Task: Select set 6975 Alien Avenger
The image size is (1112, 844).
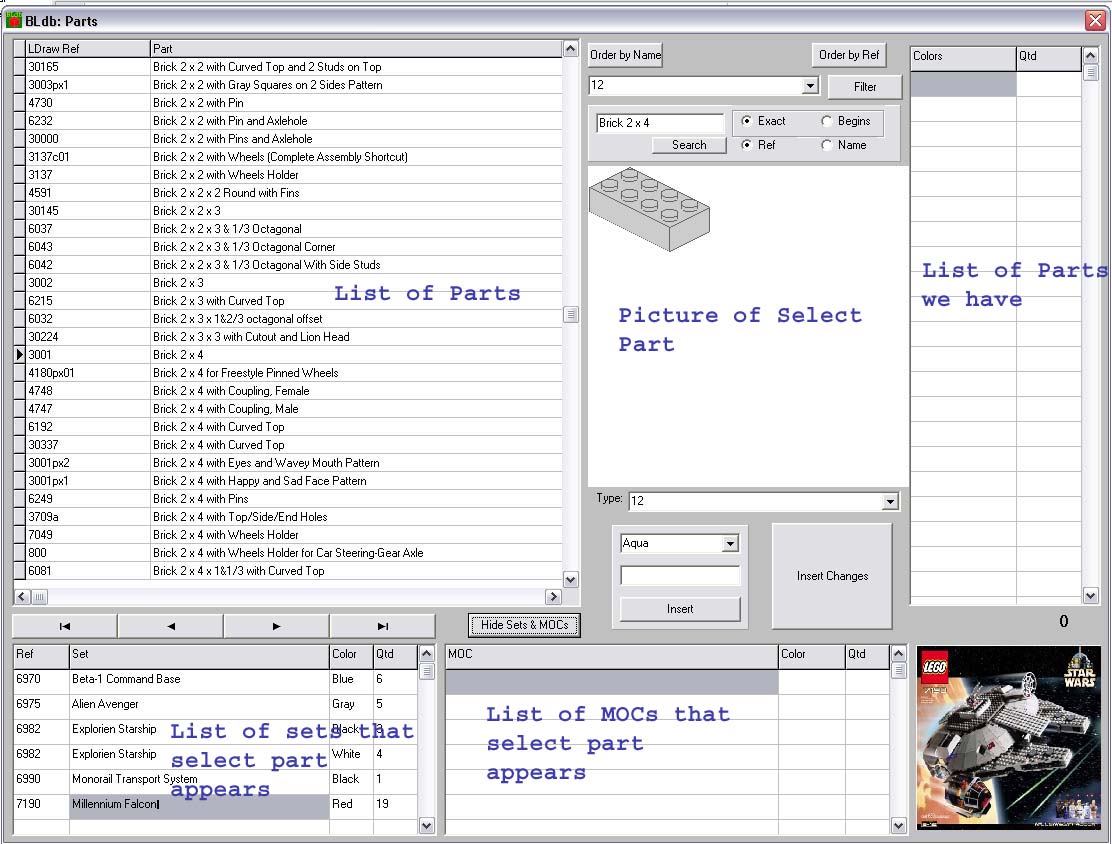Action: tap(215, 704)
